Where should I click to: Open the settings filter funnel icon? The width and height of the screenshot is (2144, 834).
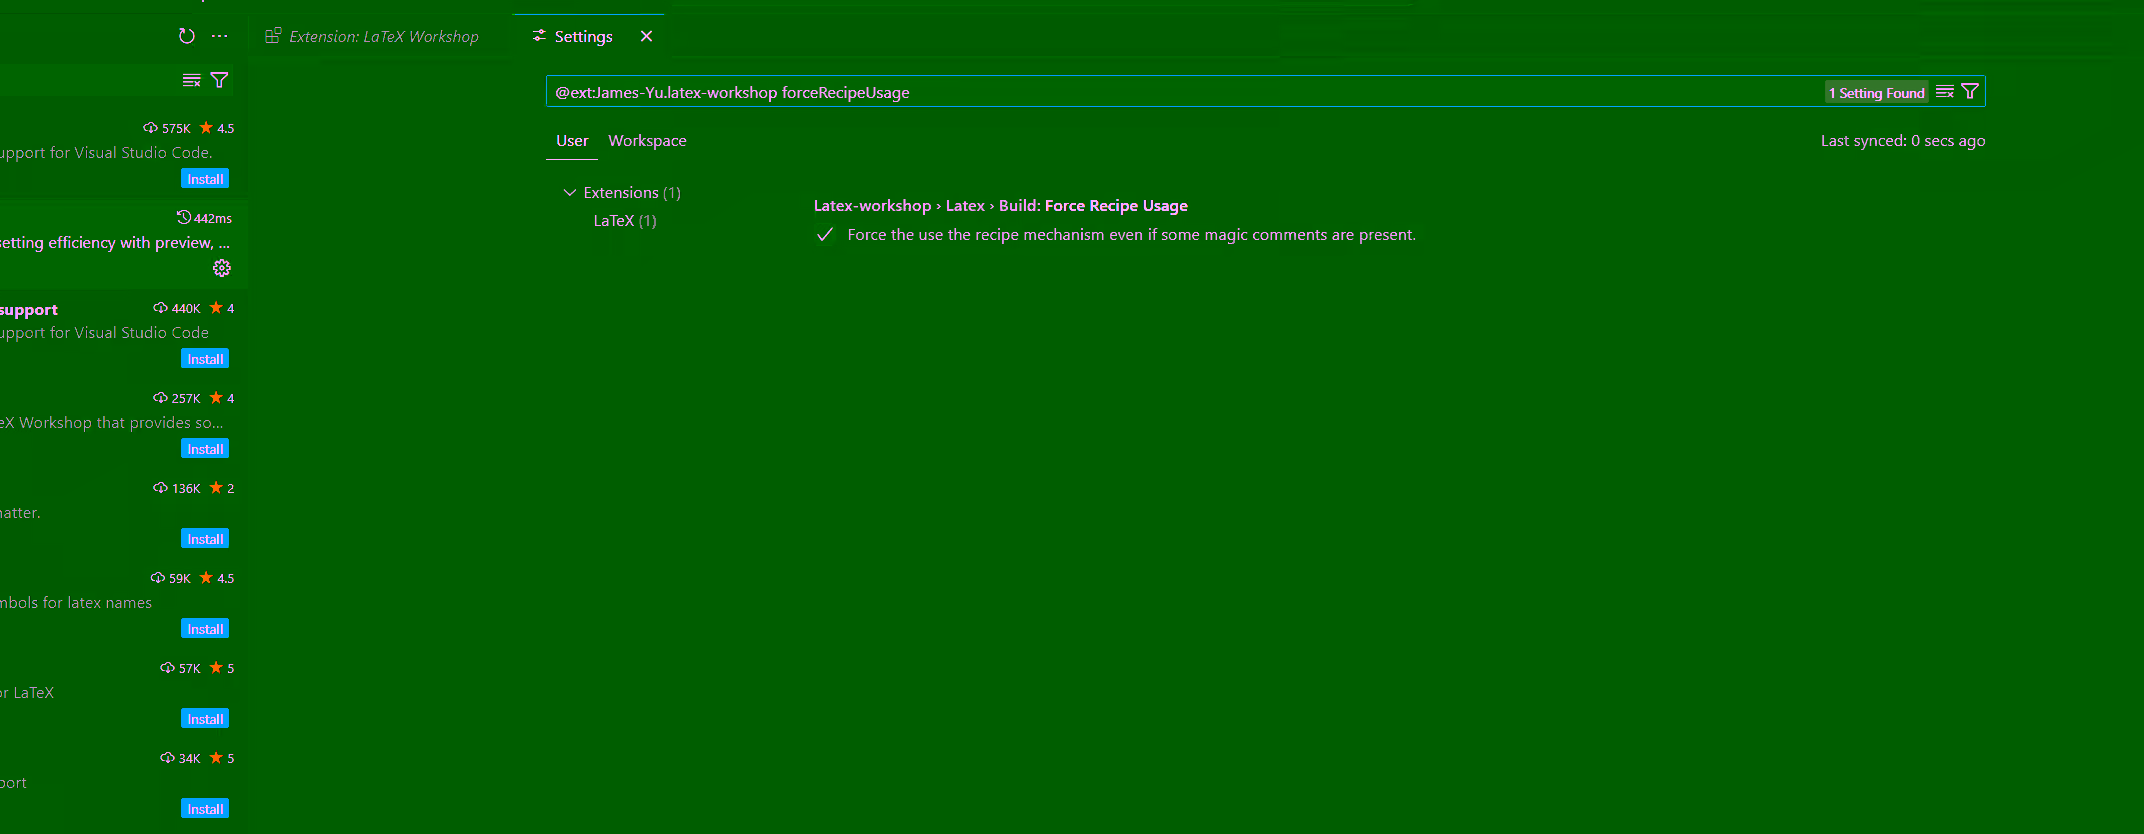[1970, 92]
